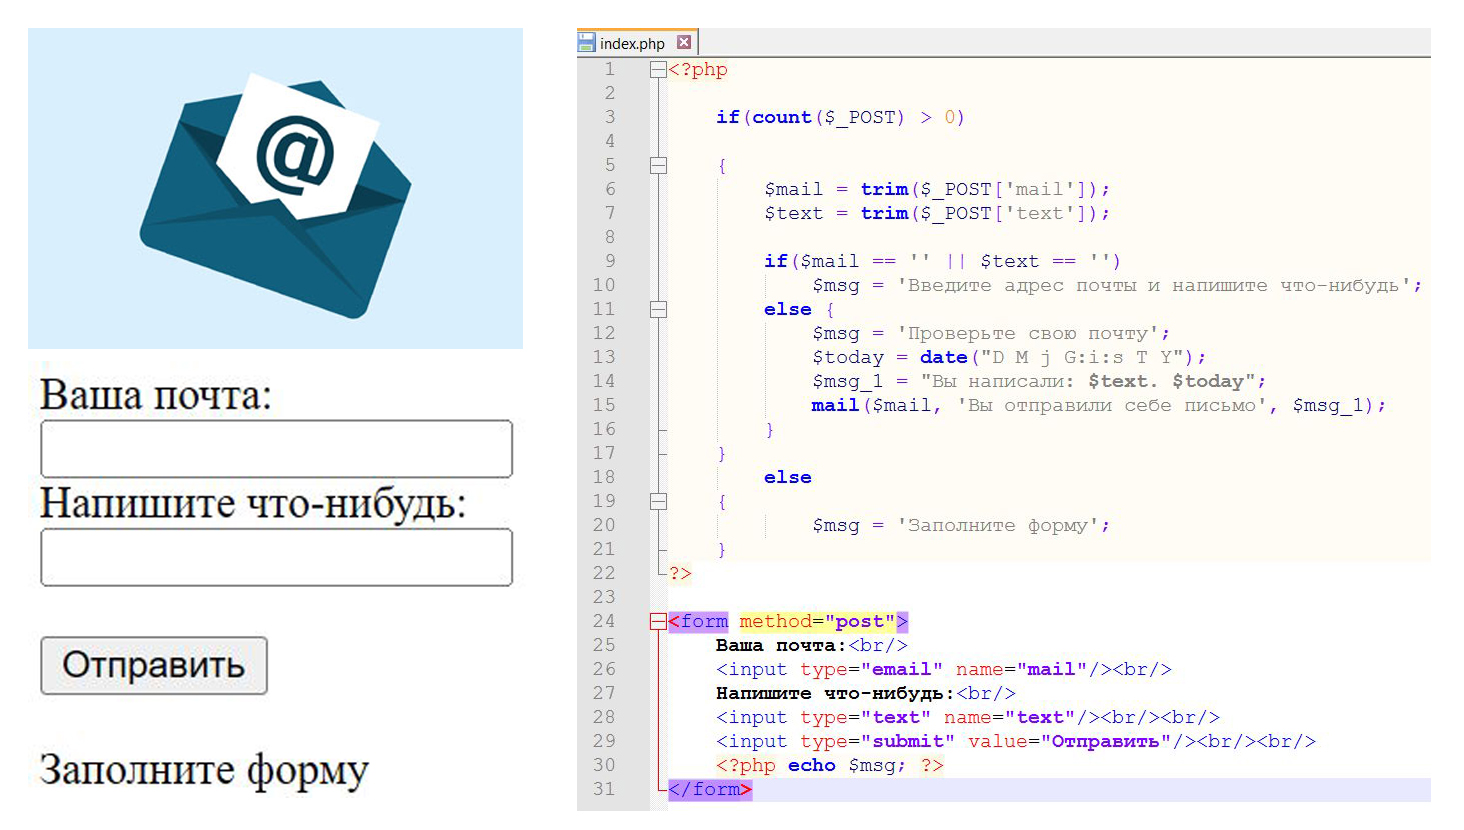Image resolution: width=1464 pixels, height=830 pixels.
Task: Place cursor on the mail function call
Action: [x=835, y=405]
